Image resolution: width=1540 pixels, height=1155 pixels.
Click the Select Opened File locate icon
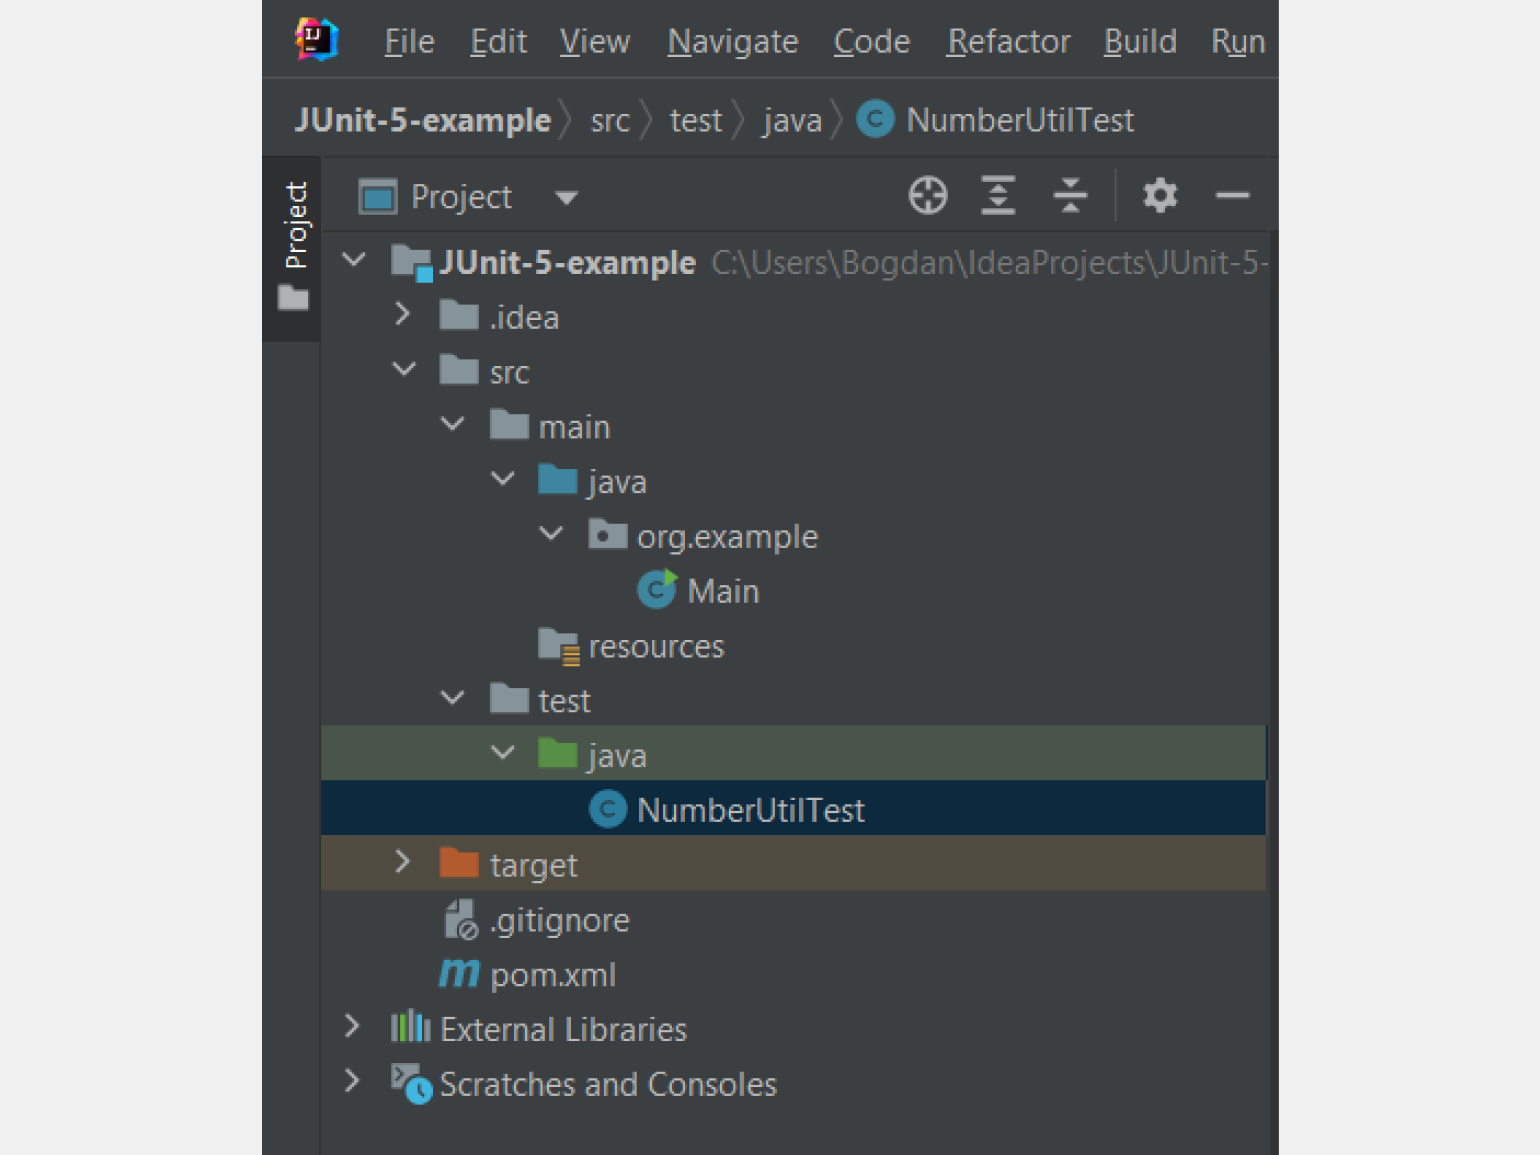(x=927, y=195)
